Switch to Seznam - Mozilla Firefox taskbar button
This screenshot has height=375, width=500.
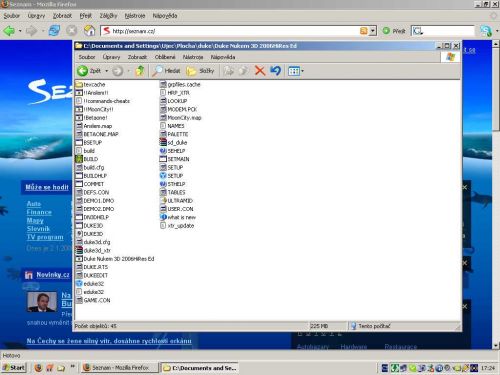[x=120, y=368]
